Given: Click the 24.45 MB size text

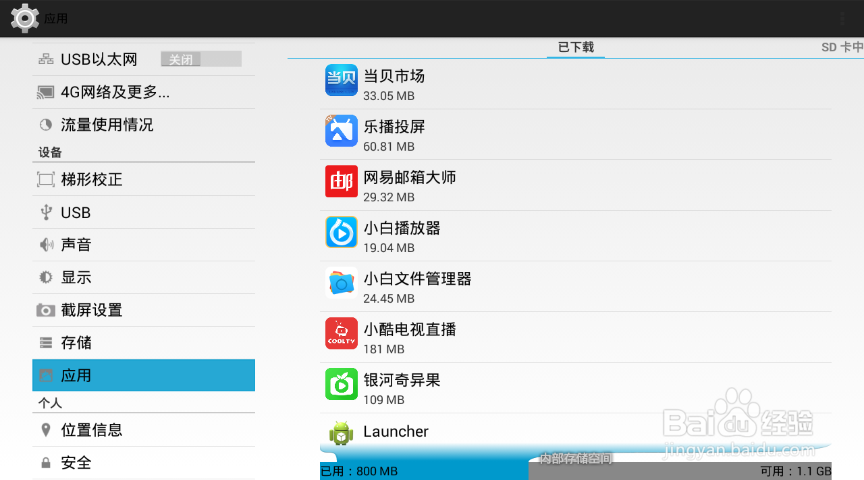Looking at the screenshot, I should [x=389, y=299].
